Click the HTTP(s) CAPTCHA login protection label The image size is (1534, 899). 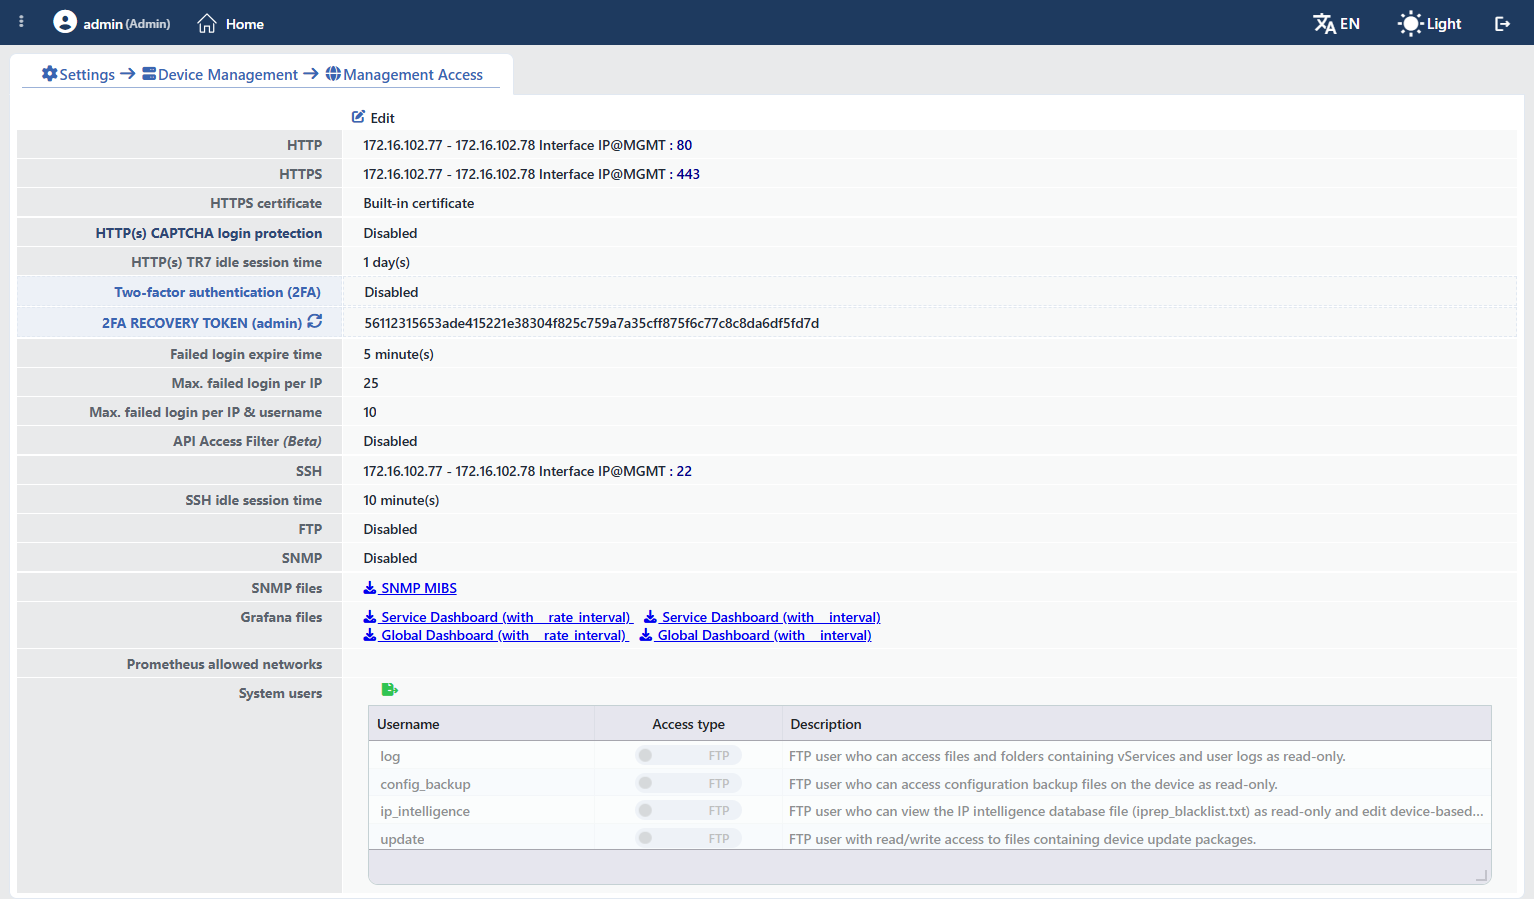point(209,233)
